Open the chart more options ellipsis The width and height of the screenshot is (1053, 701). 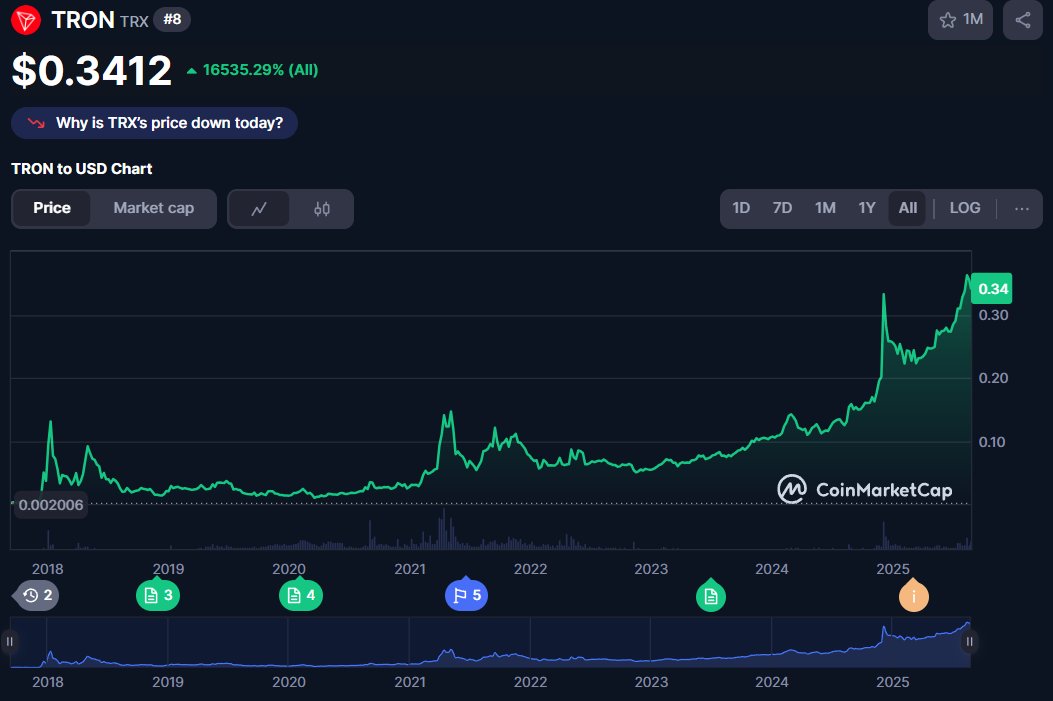(x=1021, y=209)
